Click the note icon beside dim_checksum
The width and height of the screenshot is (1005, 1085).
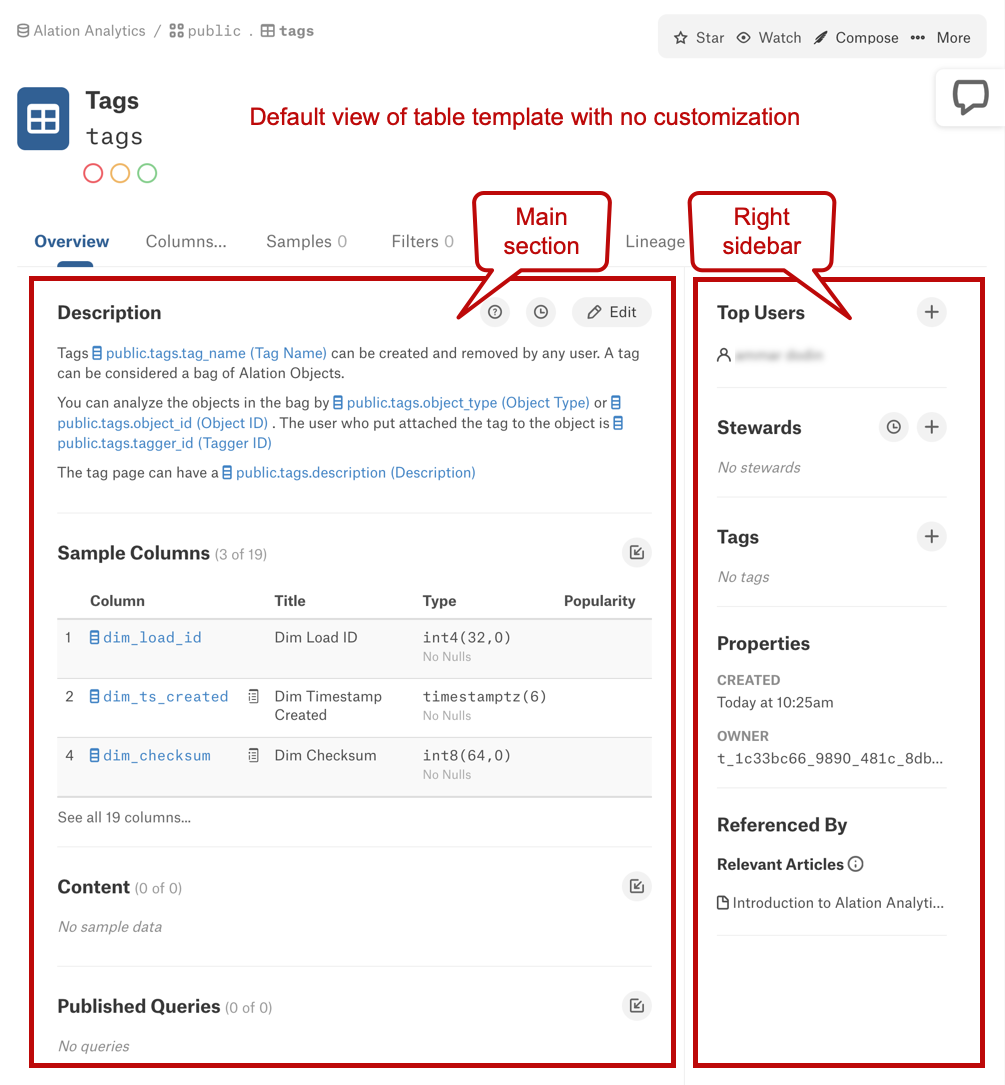click(x=253, y=756)
